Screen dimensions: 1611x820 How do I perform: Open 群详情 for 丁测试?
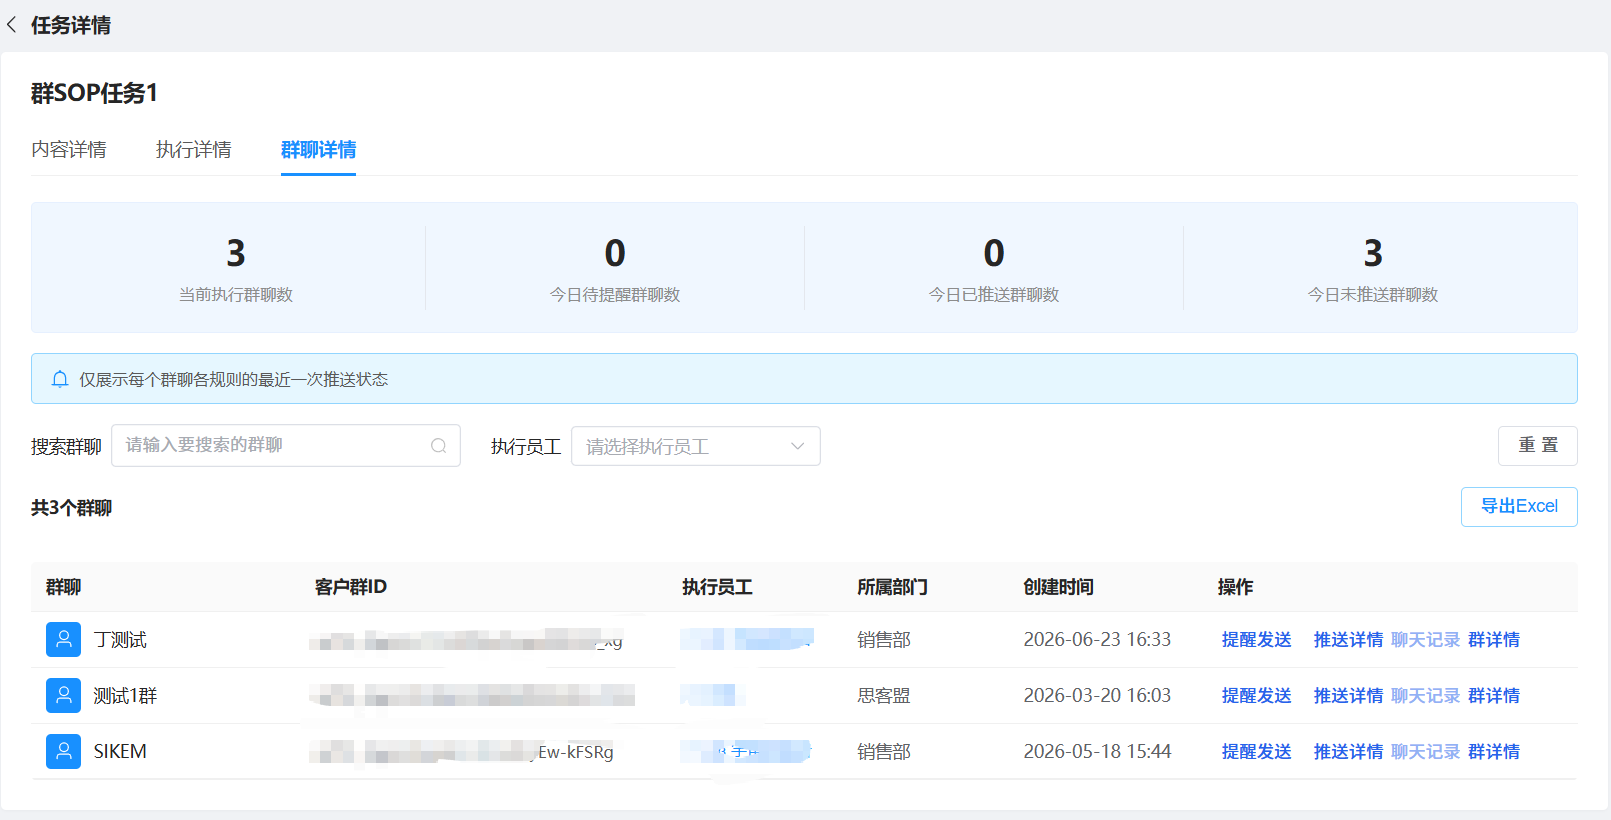(x=1494, y=640)
